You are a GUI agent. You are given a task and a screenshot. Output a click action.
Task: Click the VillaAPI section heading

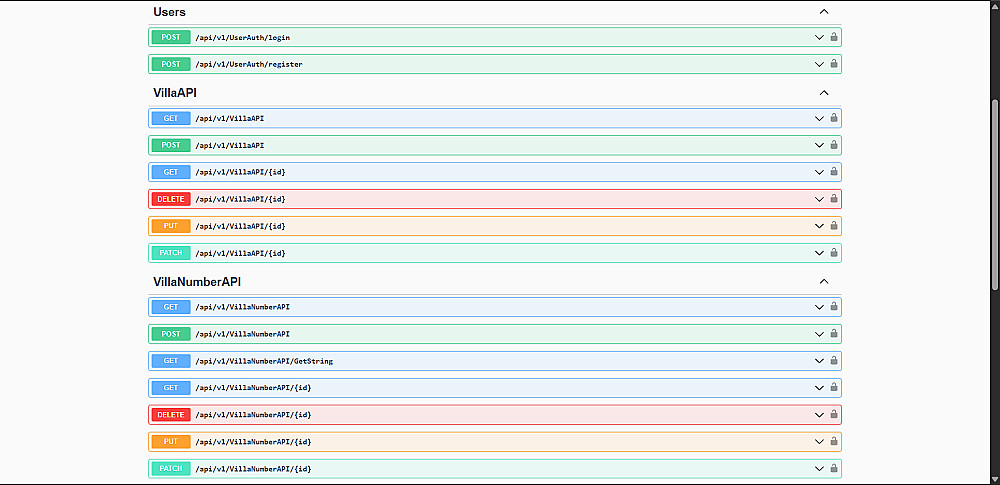tap(175, 93)
